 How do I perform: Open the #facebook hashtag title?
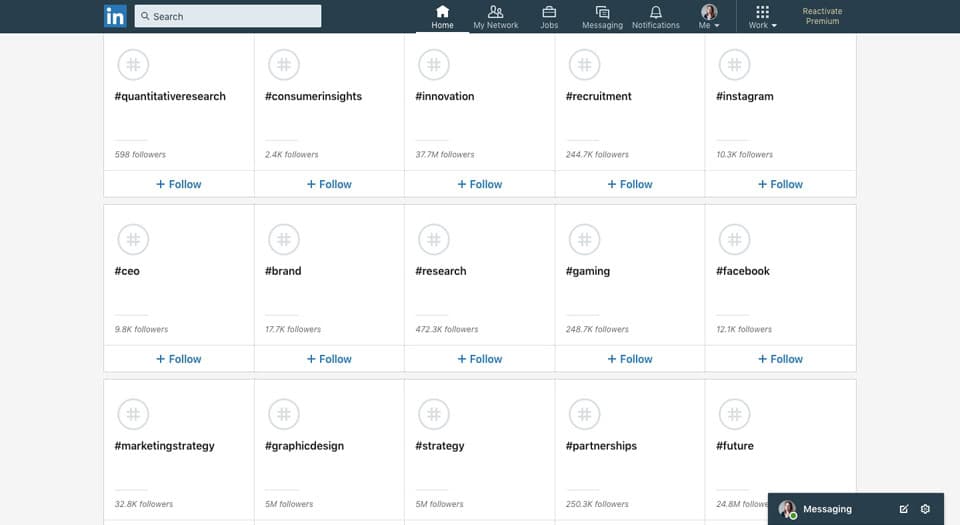[x=743, y=271]
